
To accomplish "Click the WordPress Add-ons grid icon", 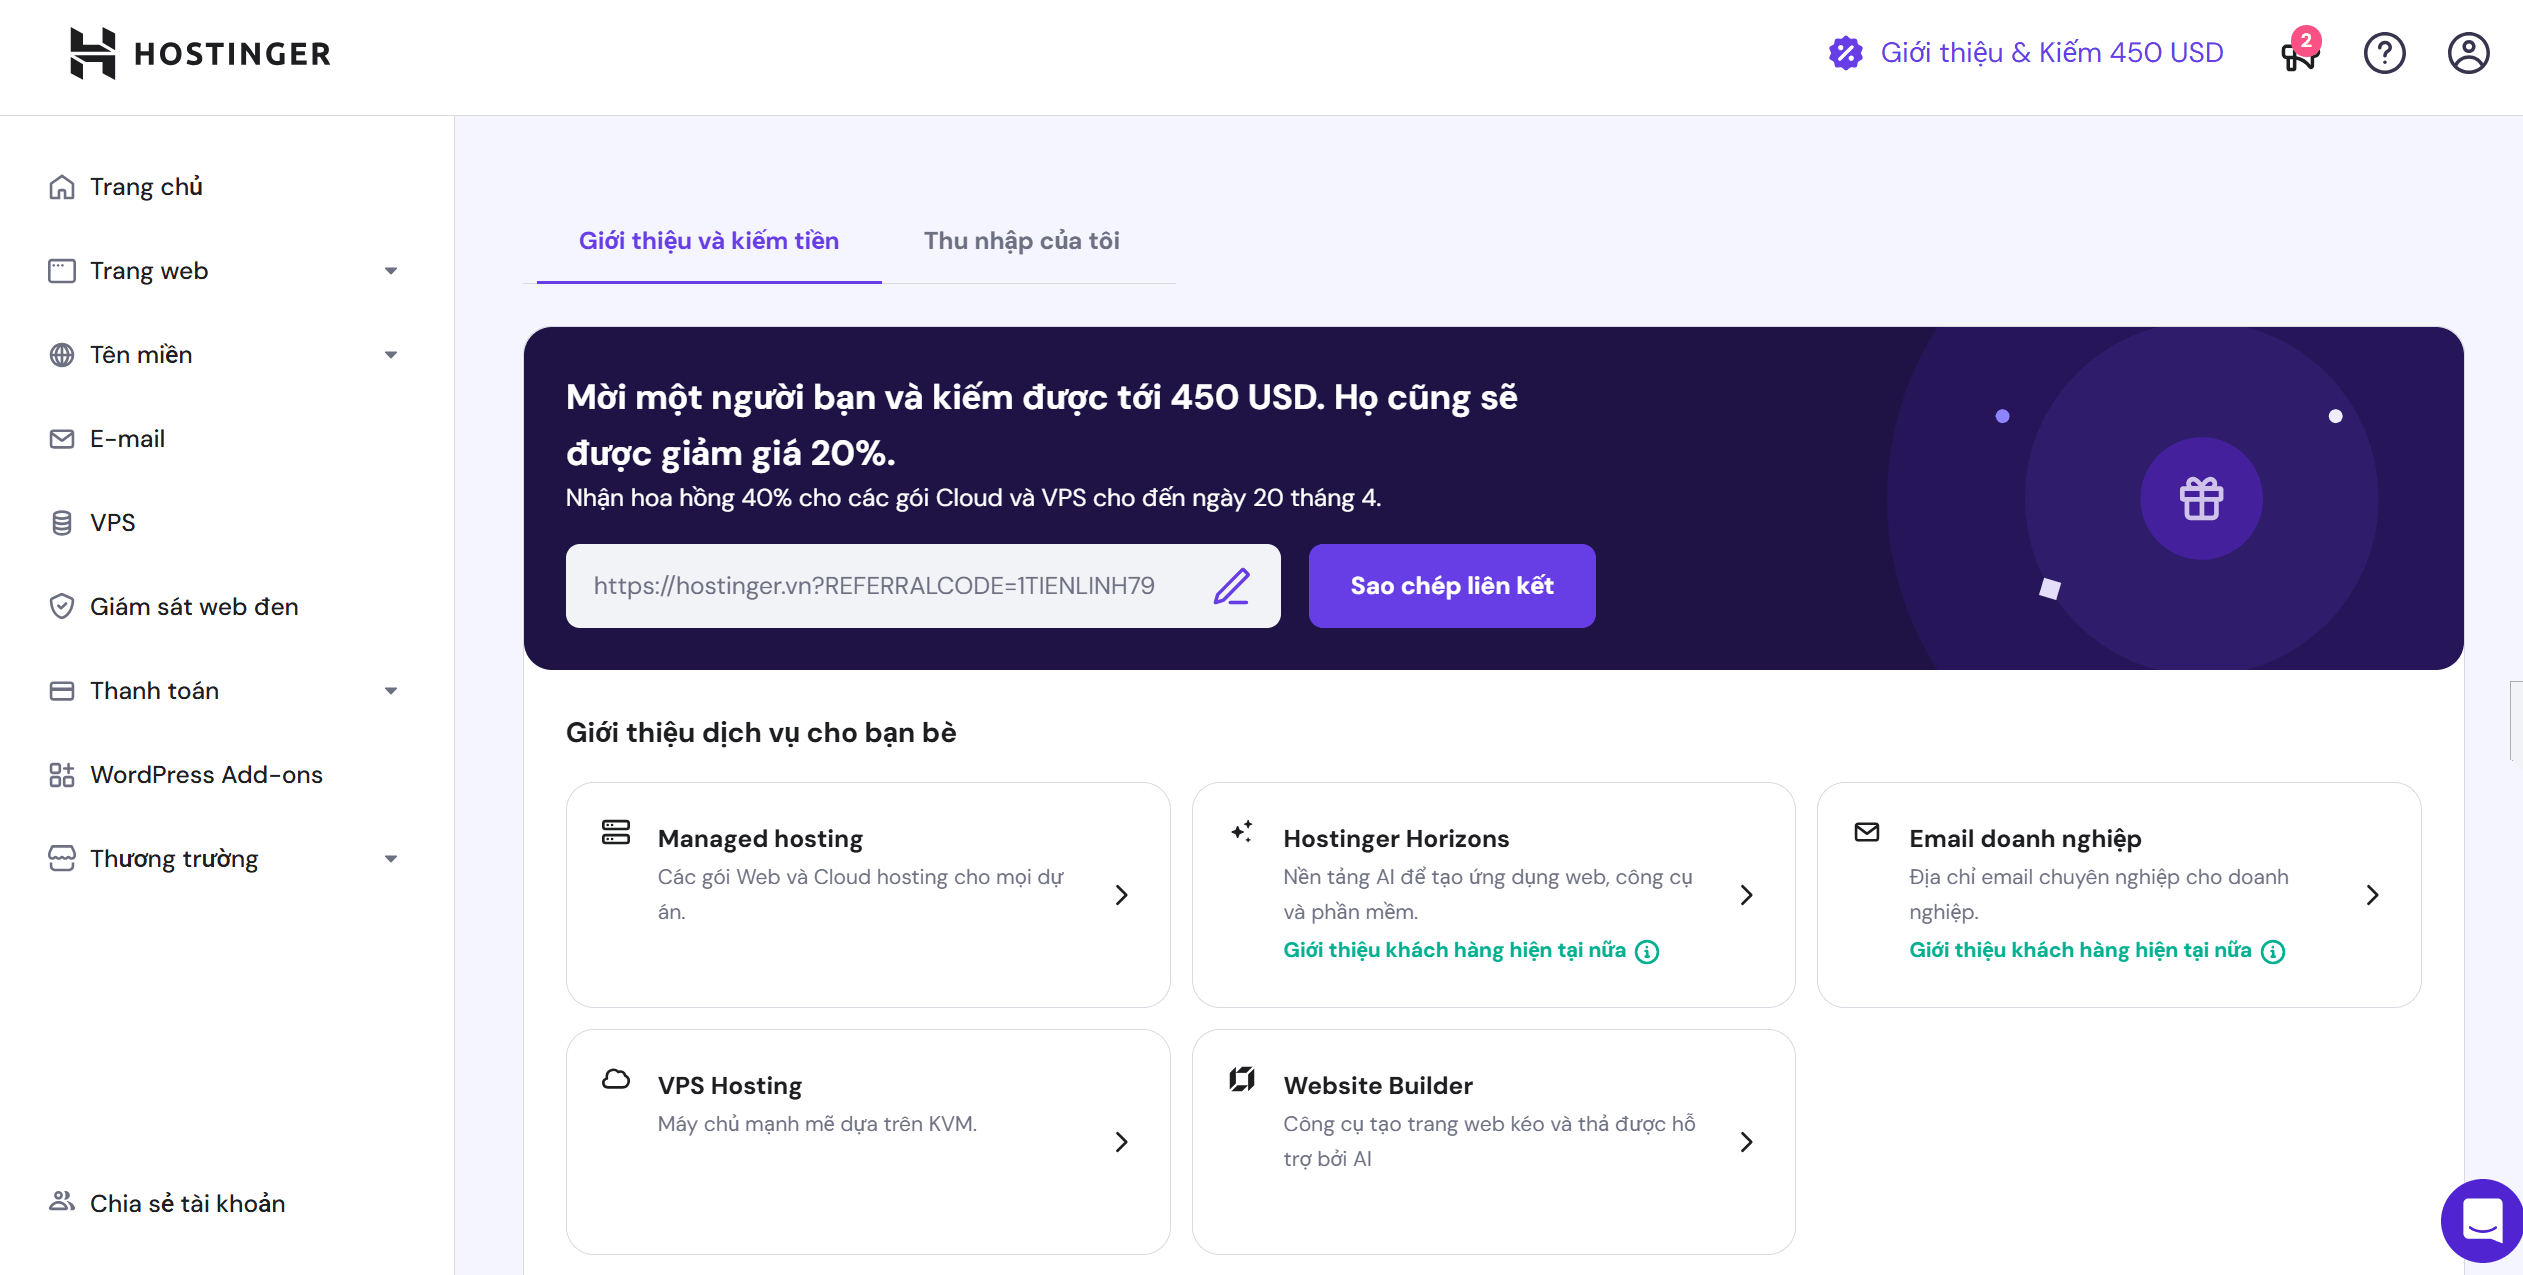I will click(62, 775).
